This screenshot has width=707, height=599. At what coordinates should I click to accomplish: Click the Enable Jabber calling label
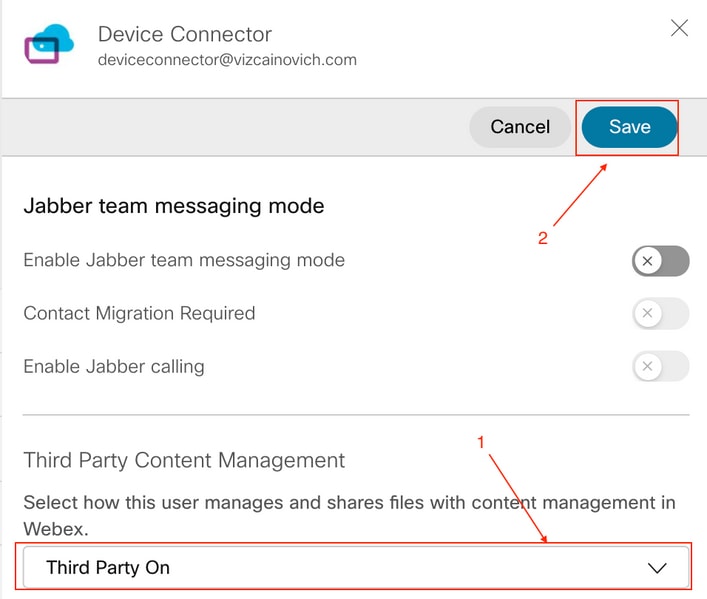(x=114, y=366)
